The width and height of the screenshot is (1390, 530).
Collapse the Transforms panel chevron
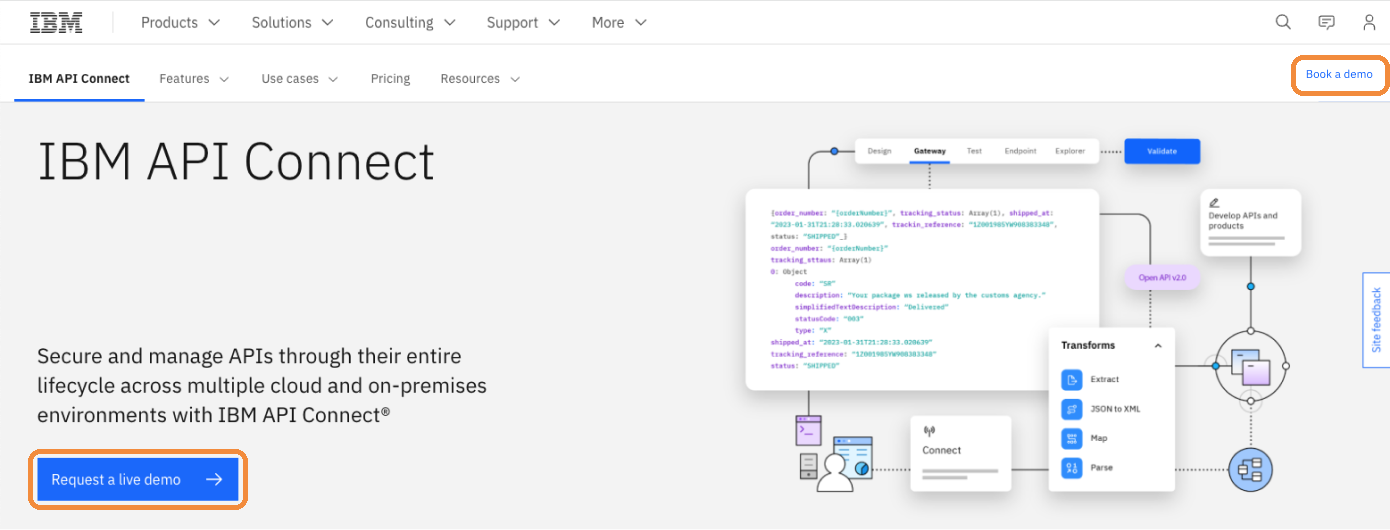[x=1158, y=346]
